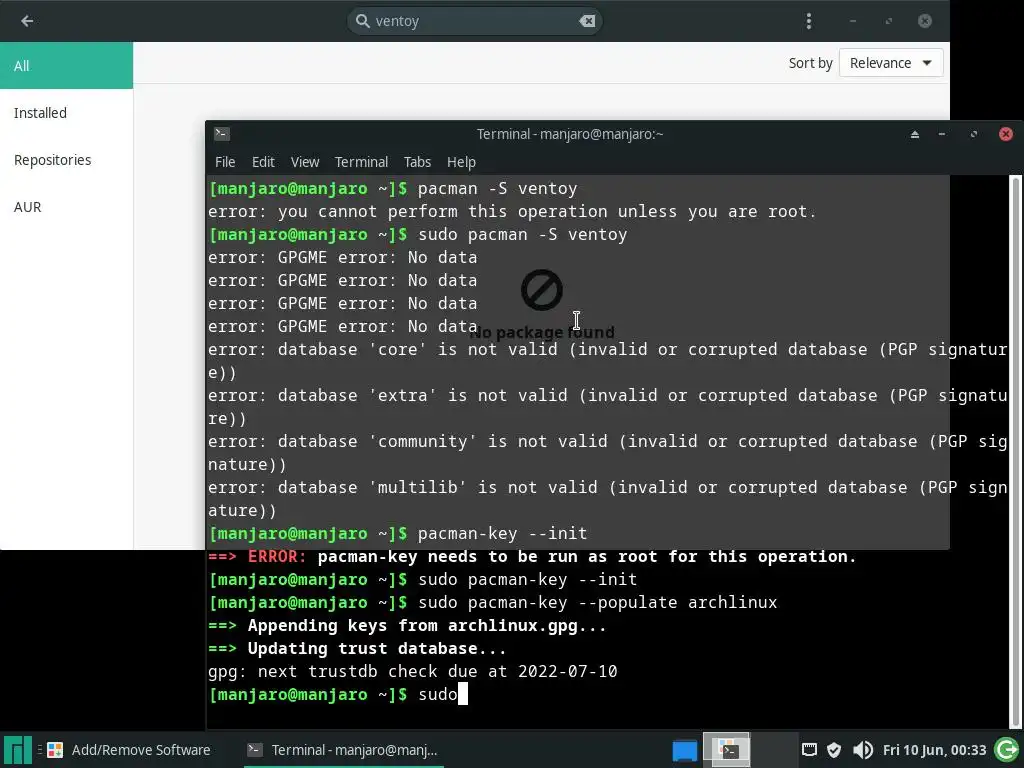This screenshot has width=1024, height=768.
Task: Click the 'you cannot perform this operation' error line
Action: (x=512, y=212)
